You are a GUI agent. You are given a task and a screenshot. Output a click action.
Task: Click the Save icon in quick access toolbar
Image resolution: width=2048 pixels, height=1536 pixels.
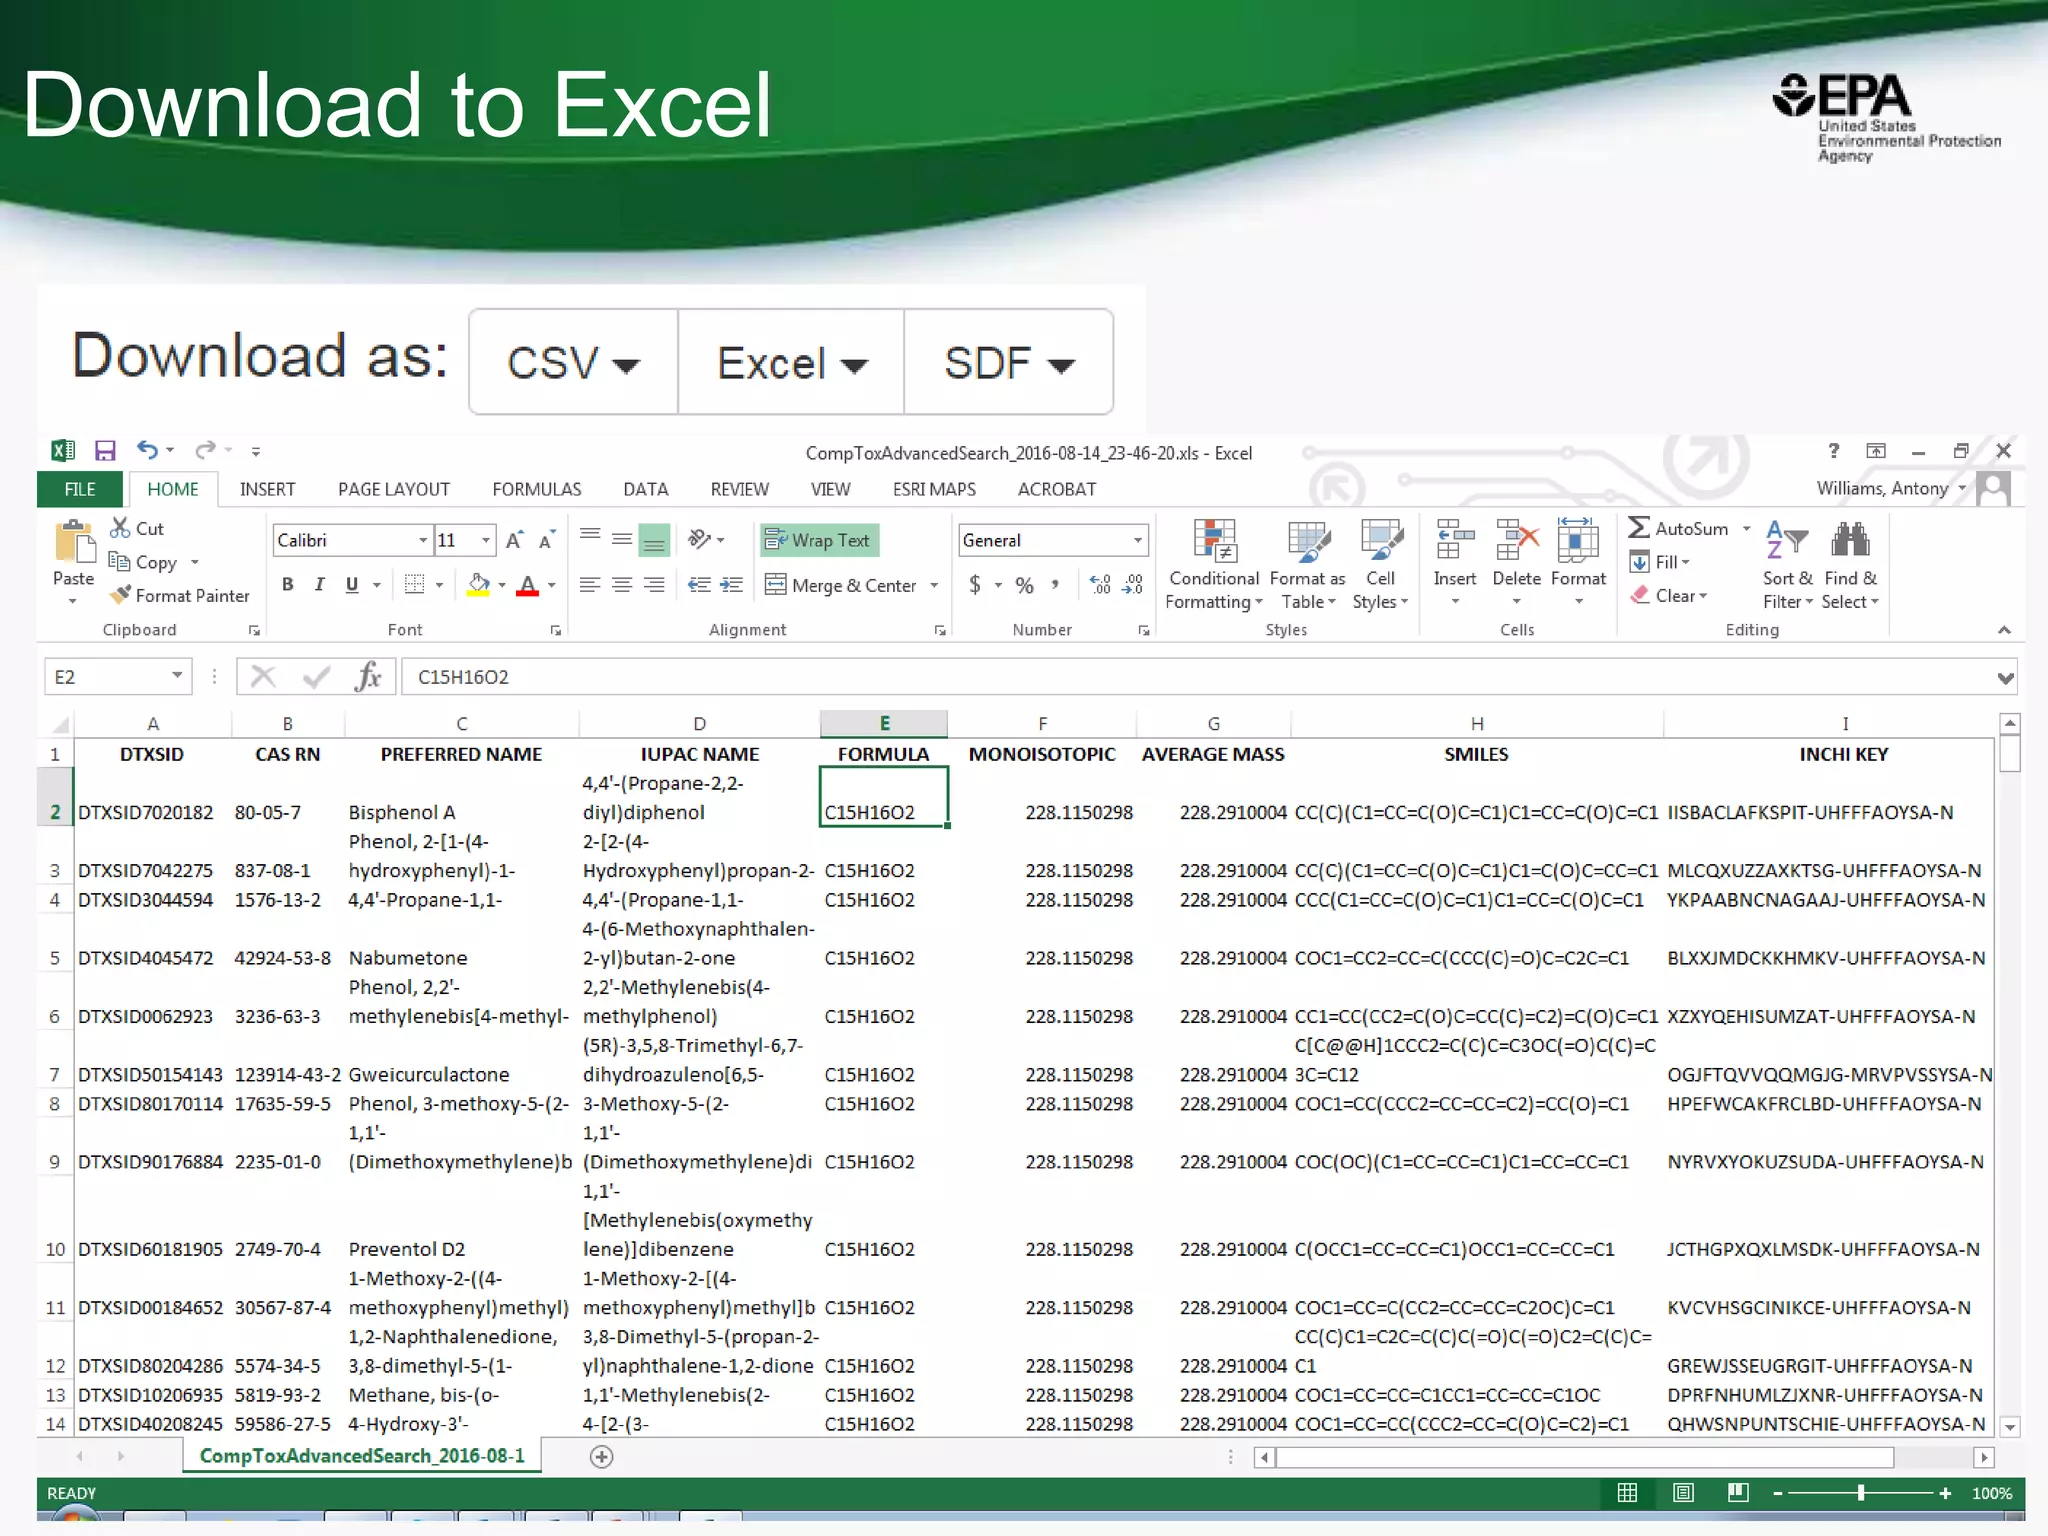tap(104, 450)
